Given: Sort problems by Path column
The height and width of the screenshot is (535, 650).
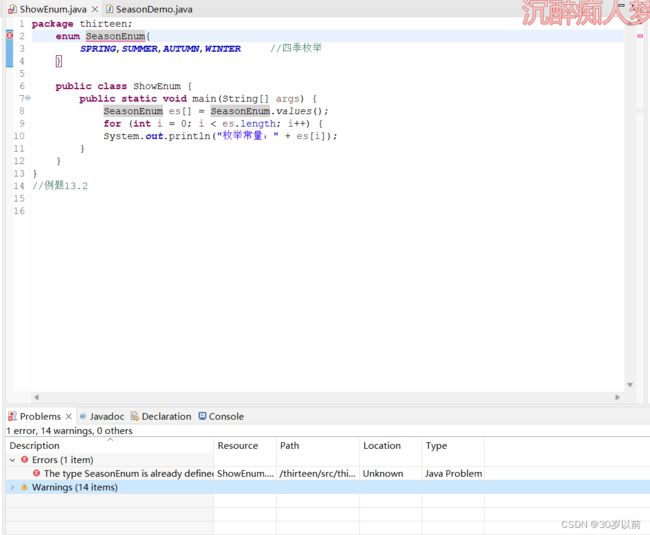Looking at the screenshot, I should tap(318, 445).
